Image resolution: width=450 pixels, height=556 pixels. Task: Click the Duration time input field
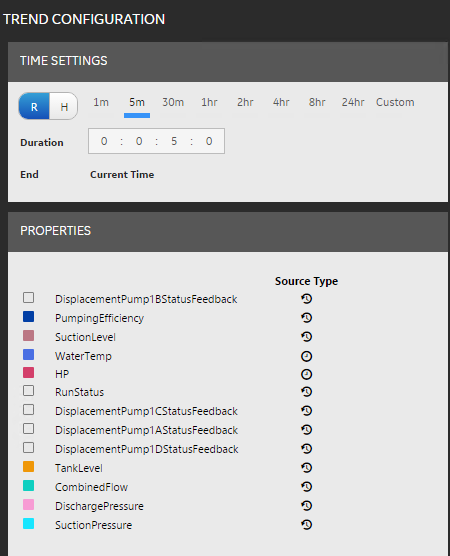[x=156, y=141]
